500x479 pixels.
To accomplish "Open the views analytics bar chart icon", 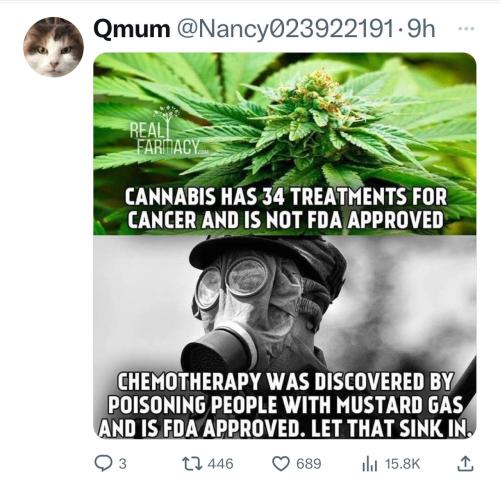I will tap(369, 464).
